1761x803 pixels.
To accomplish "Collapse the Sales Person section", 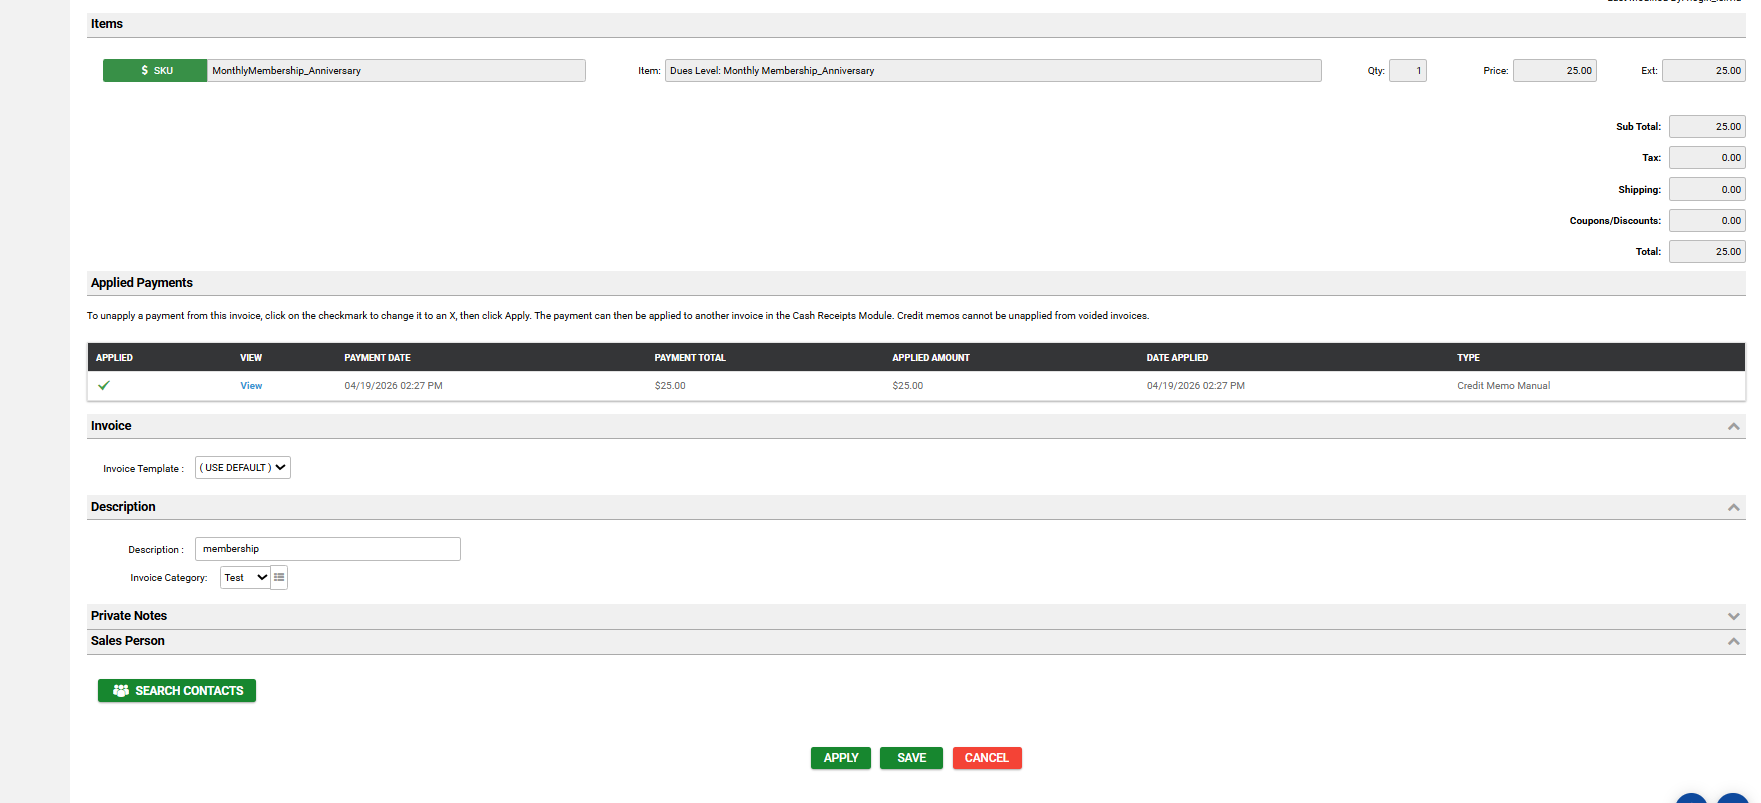I will coord(1733,642).
